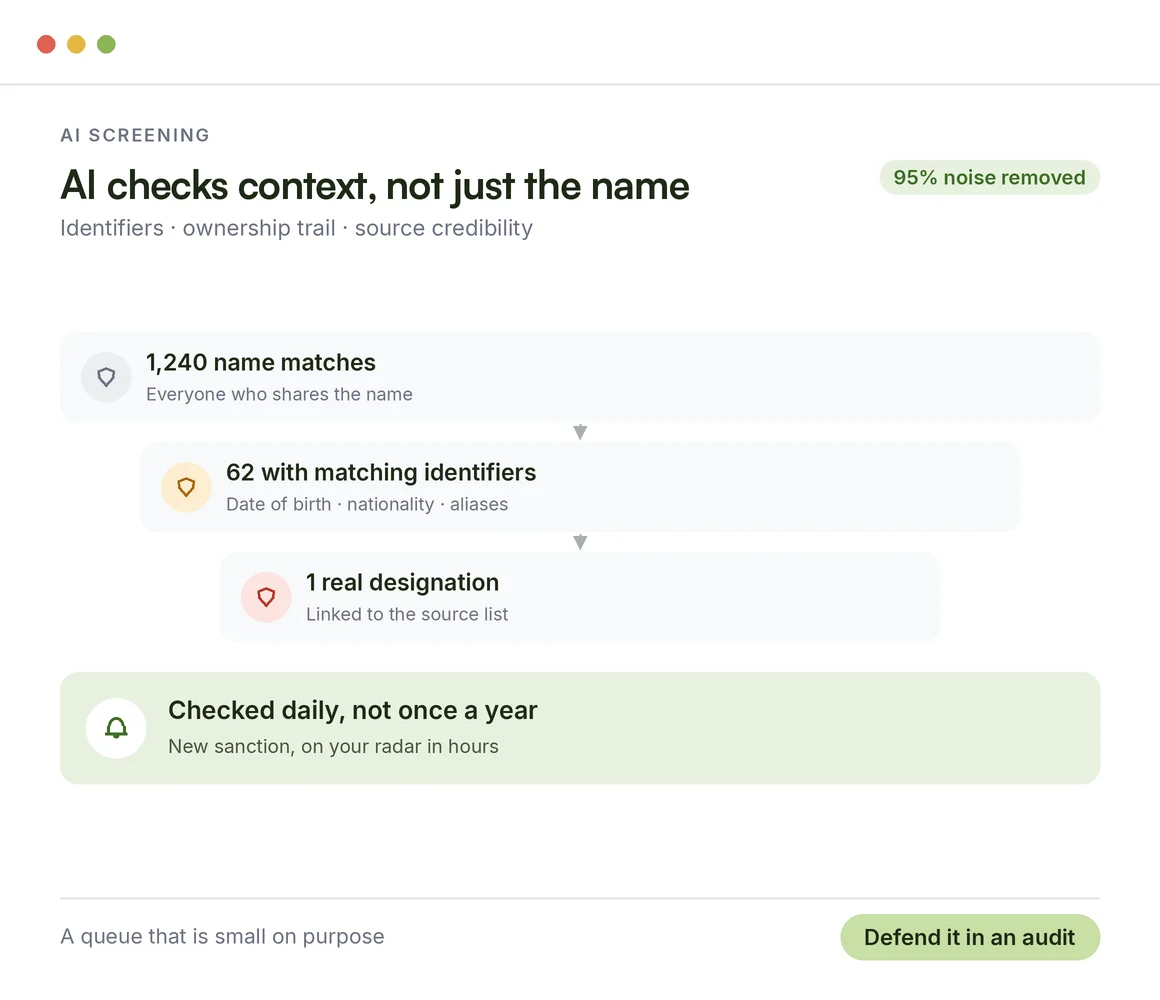Click the gray shield icon beside name matches
The height and width of the screenshot is (1000, 1160).
tap(106, 377)
